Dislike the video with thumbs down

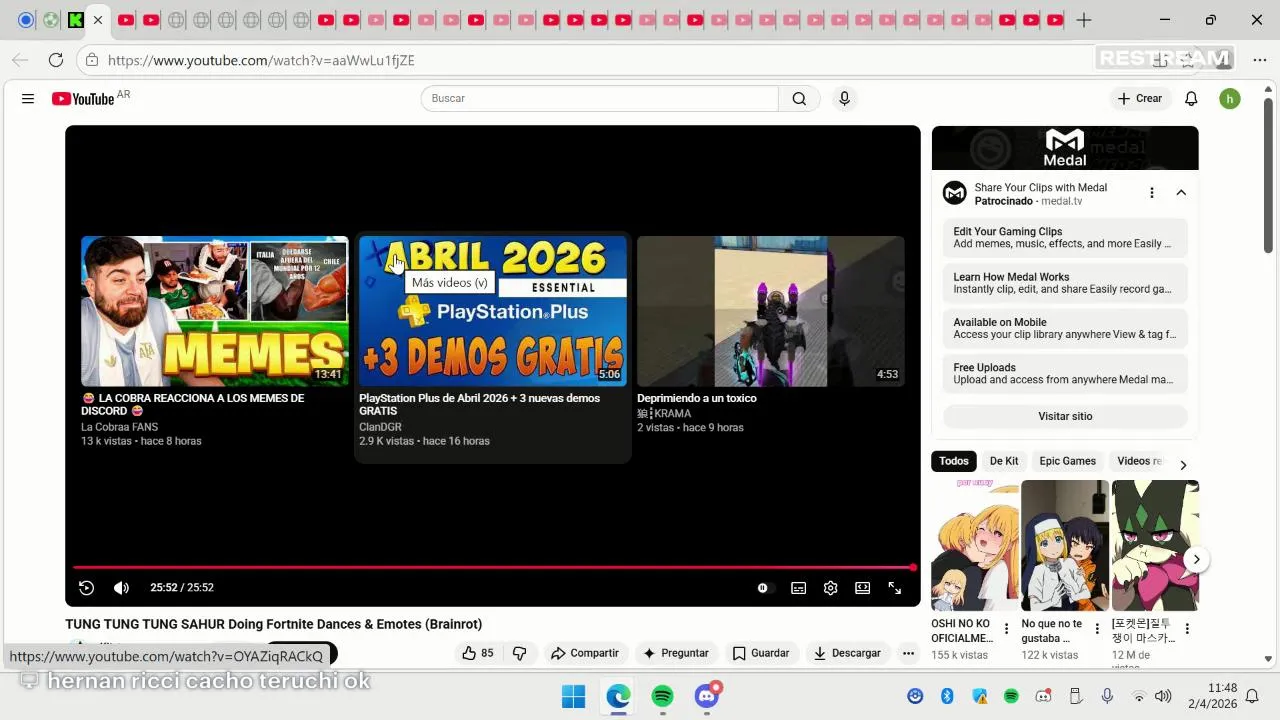pyautogui.click(x=520, y=653)
